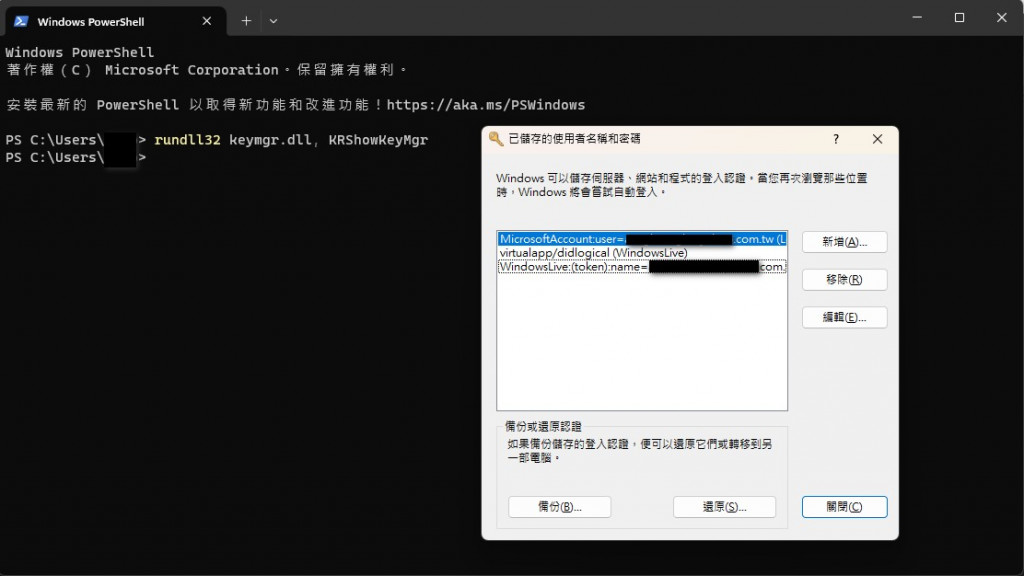Screen dimensions: 1024x576
Task: Click the key icon in dialog title bar
Action: (496, 139)
